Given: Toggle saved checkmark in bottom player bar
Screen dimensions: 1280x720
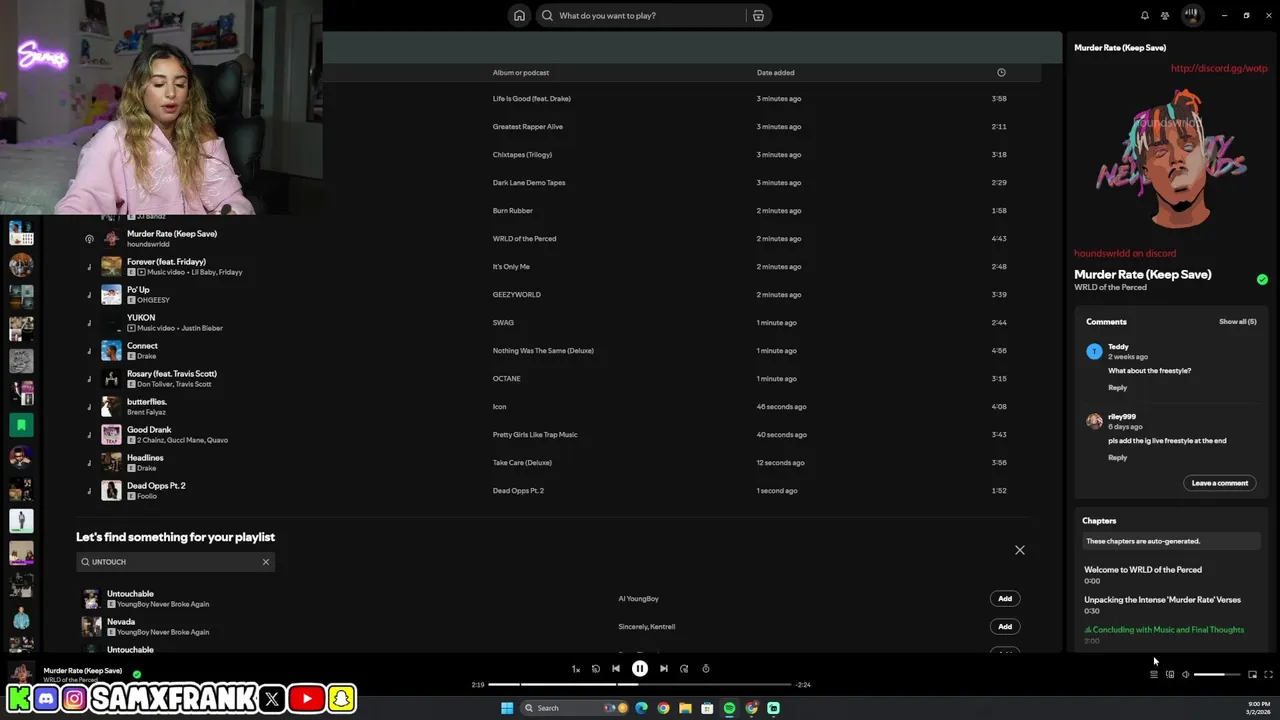Looking at the screenshot, I should (137, 675).
